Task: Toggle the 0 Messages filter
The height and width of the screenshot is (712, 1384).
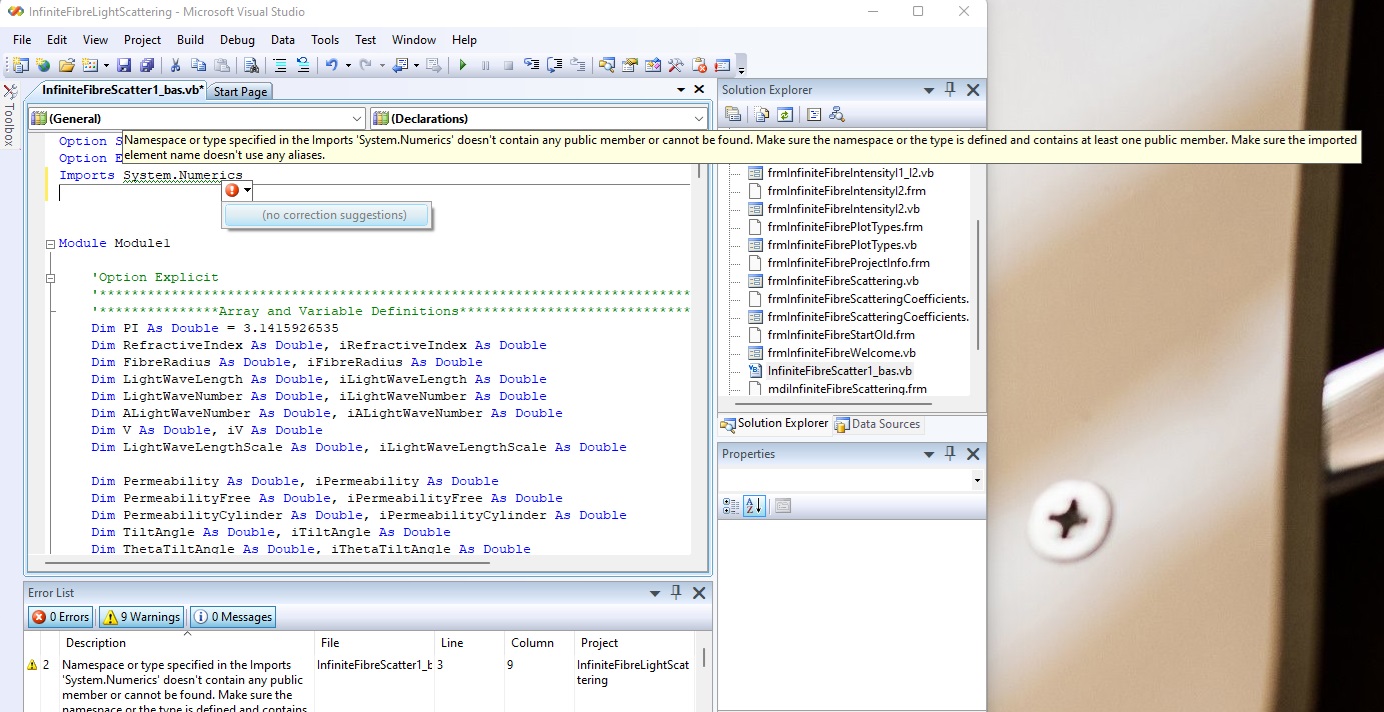Action: pyautogui.click(x=232, y=617)
